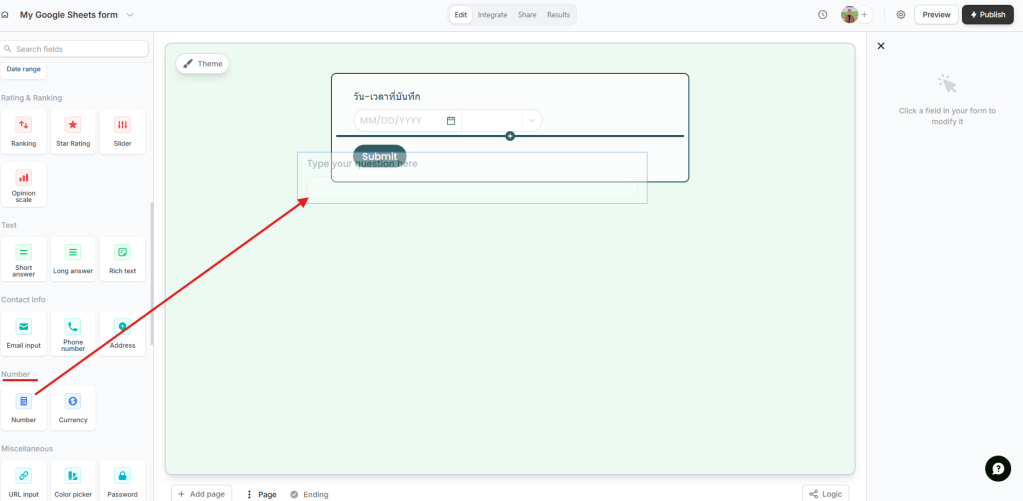Switch to the Results tab
1023x501 pixels.
coord(558,15)
